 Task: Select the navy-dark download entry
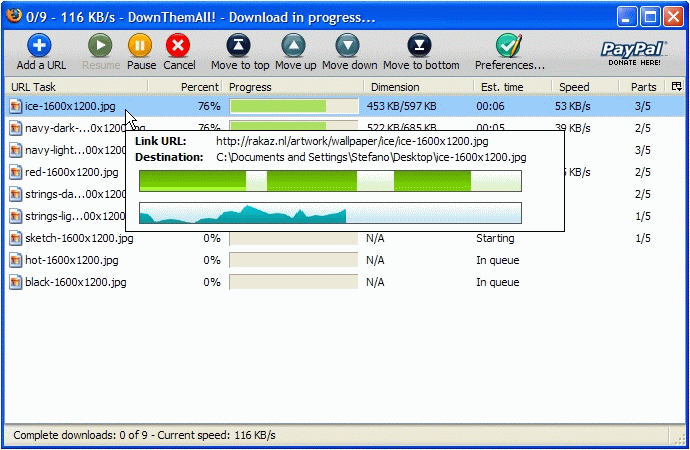(x=76, y=128)
